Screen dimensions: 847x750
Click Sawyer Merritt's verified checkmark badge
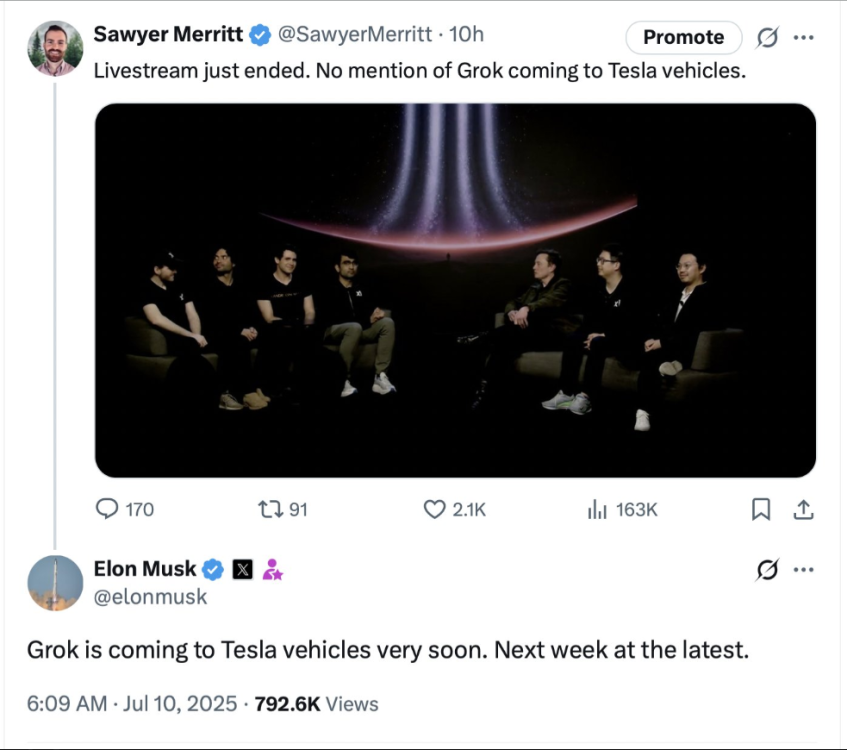click(259, 34)
